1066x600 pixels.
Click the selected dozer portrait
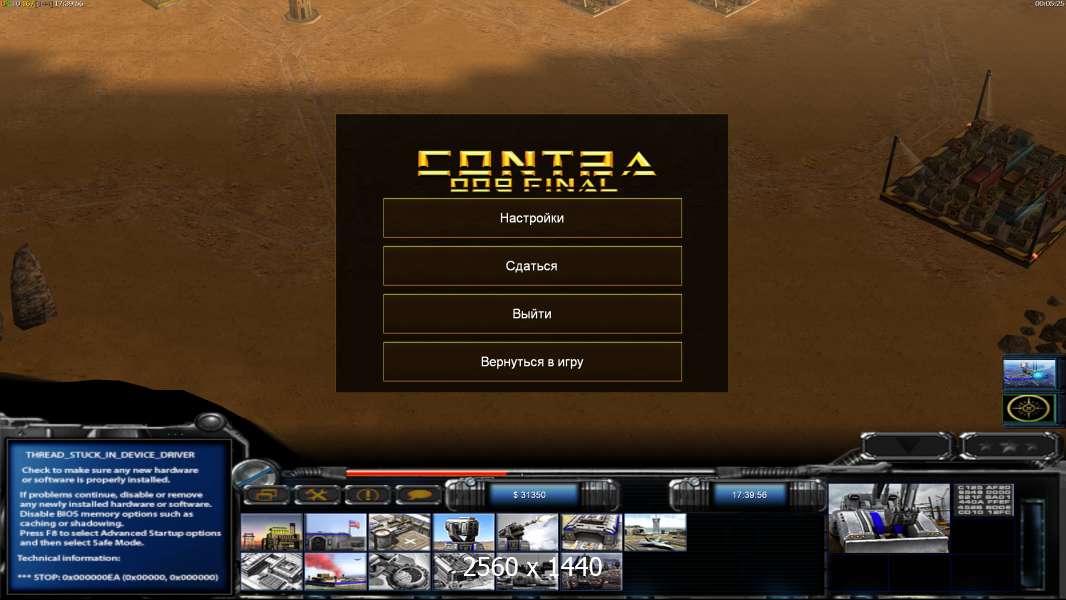[x=889, y=518]
